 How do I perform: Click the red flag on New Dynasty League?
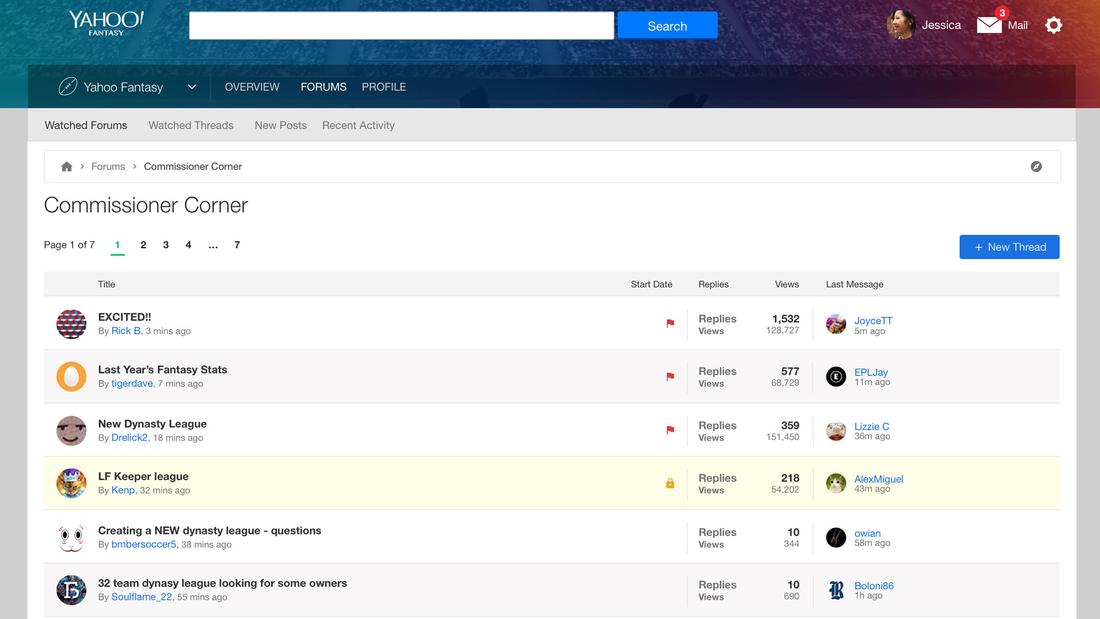coord(670,430)
